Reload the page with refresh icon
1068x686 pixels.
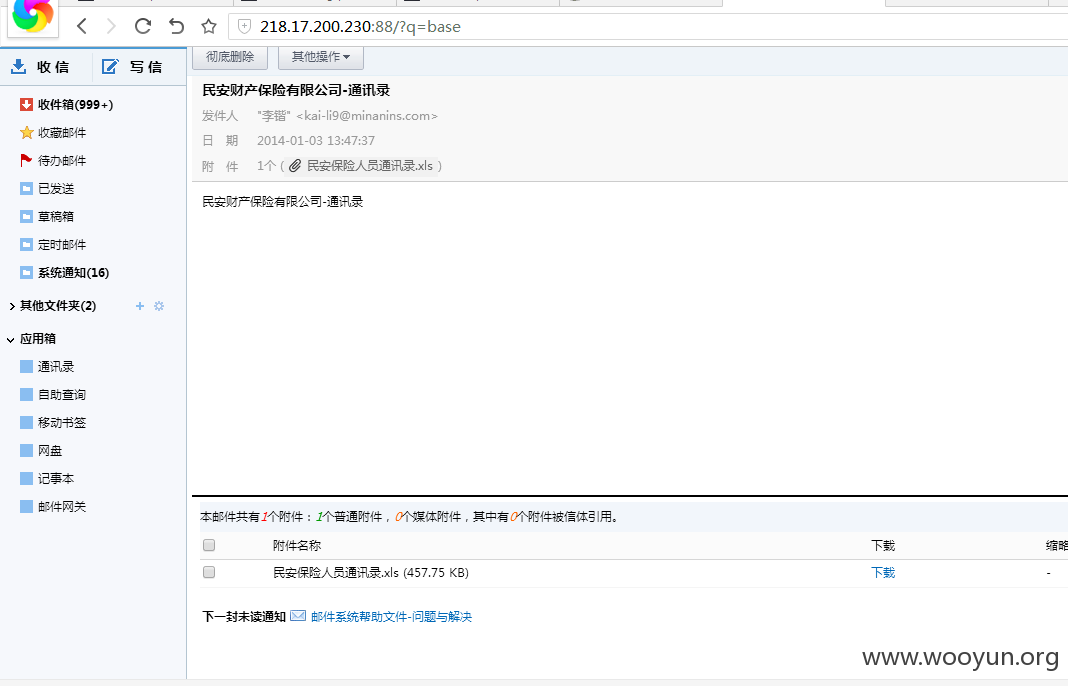(142, 27)
